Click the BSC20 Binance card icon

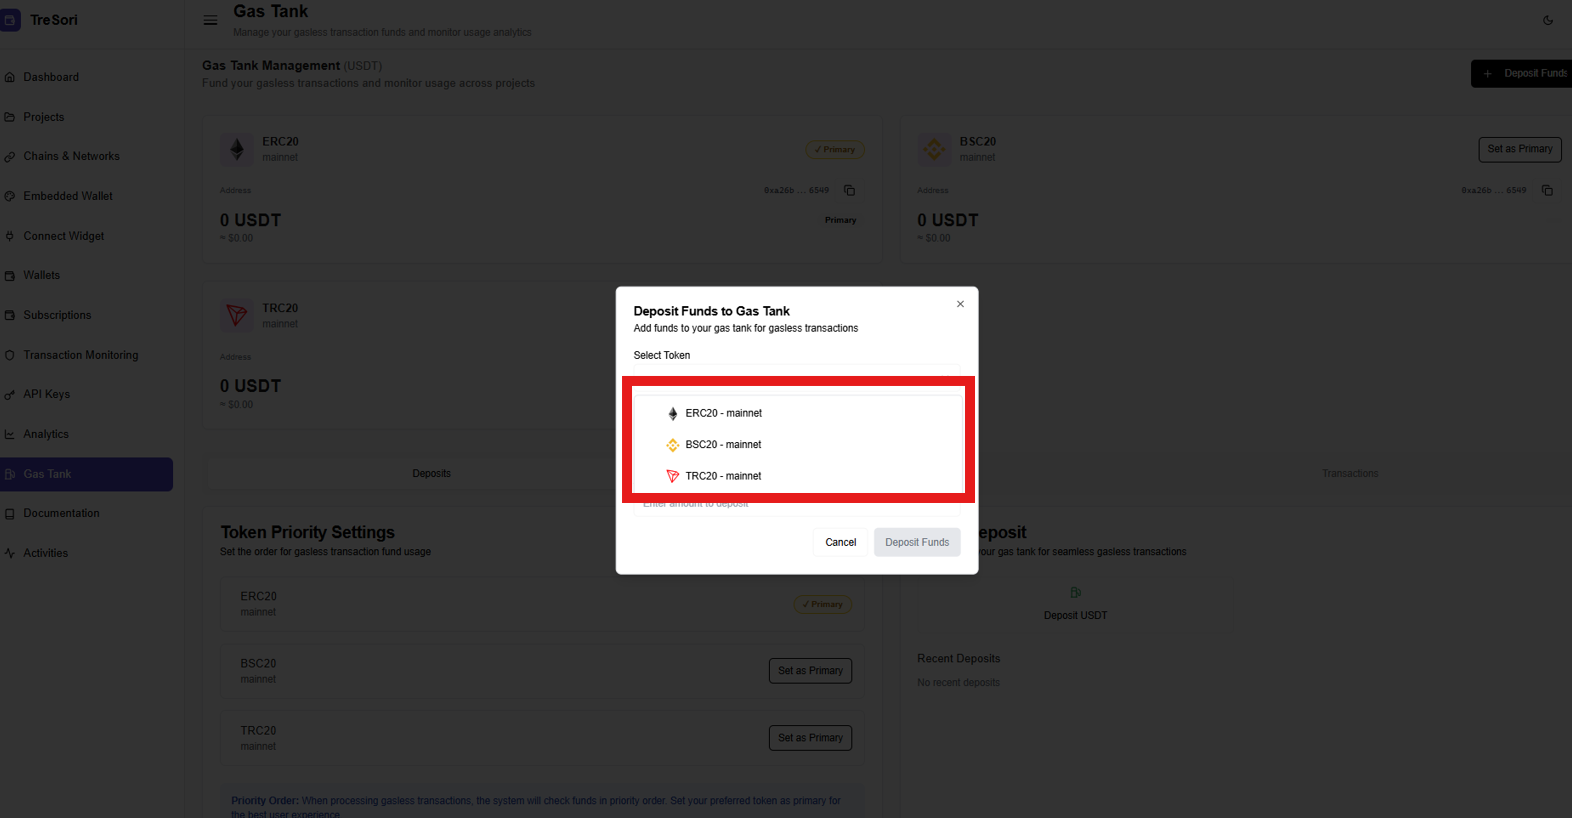coord(934,150)
